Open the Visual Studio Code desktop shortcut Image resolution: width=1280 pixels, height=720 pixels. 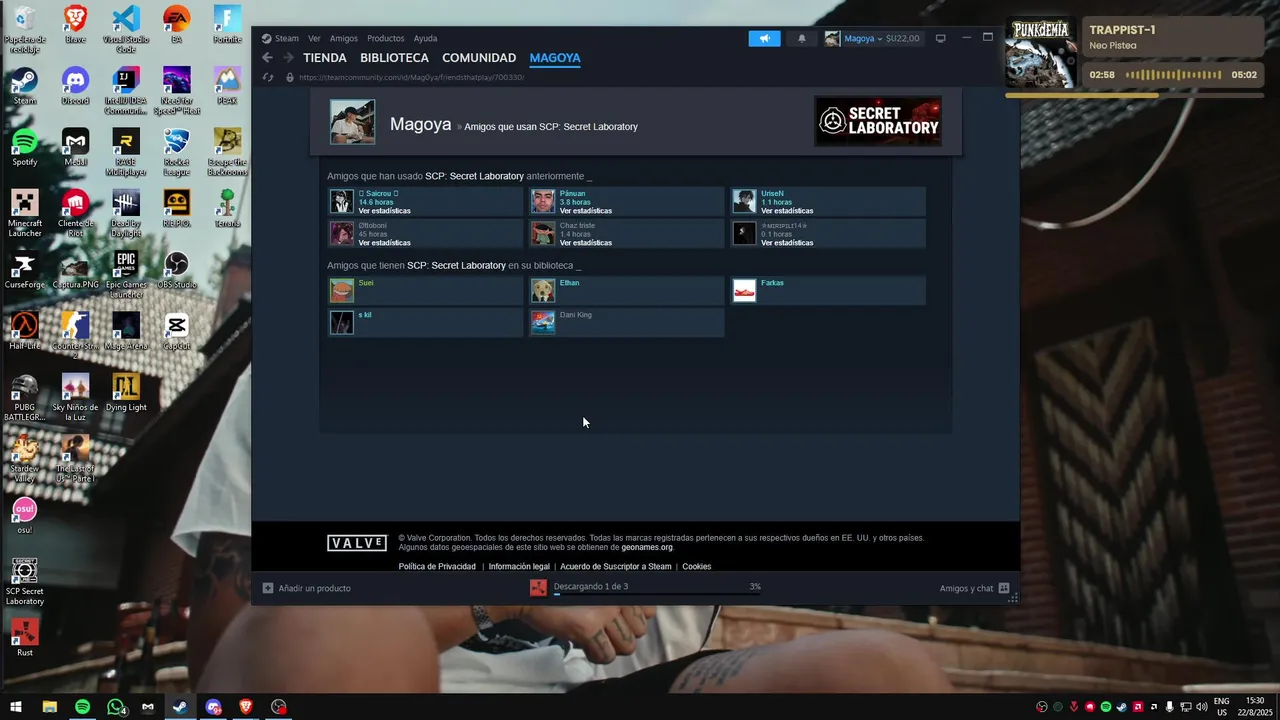(x=126, y=29)
